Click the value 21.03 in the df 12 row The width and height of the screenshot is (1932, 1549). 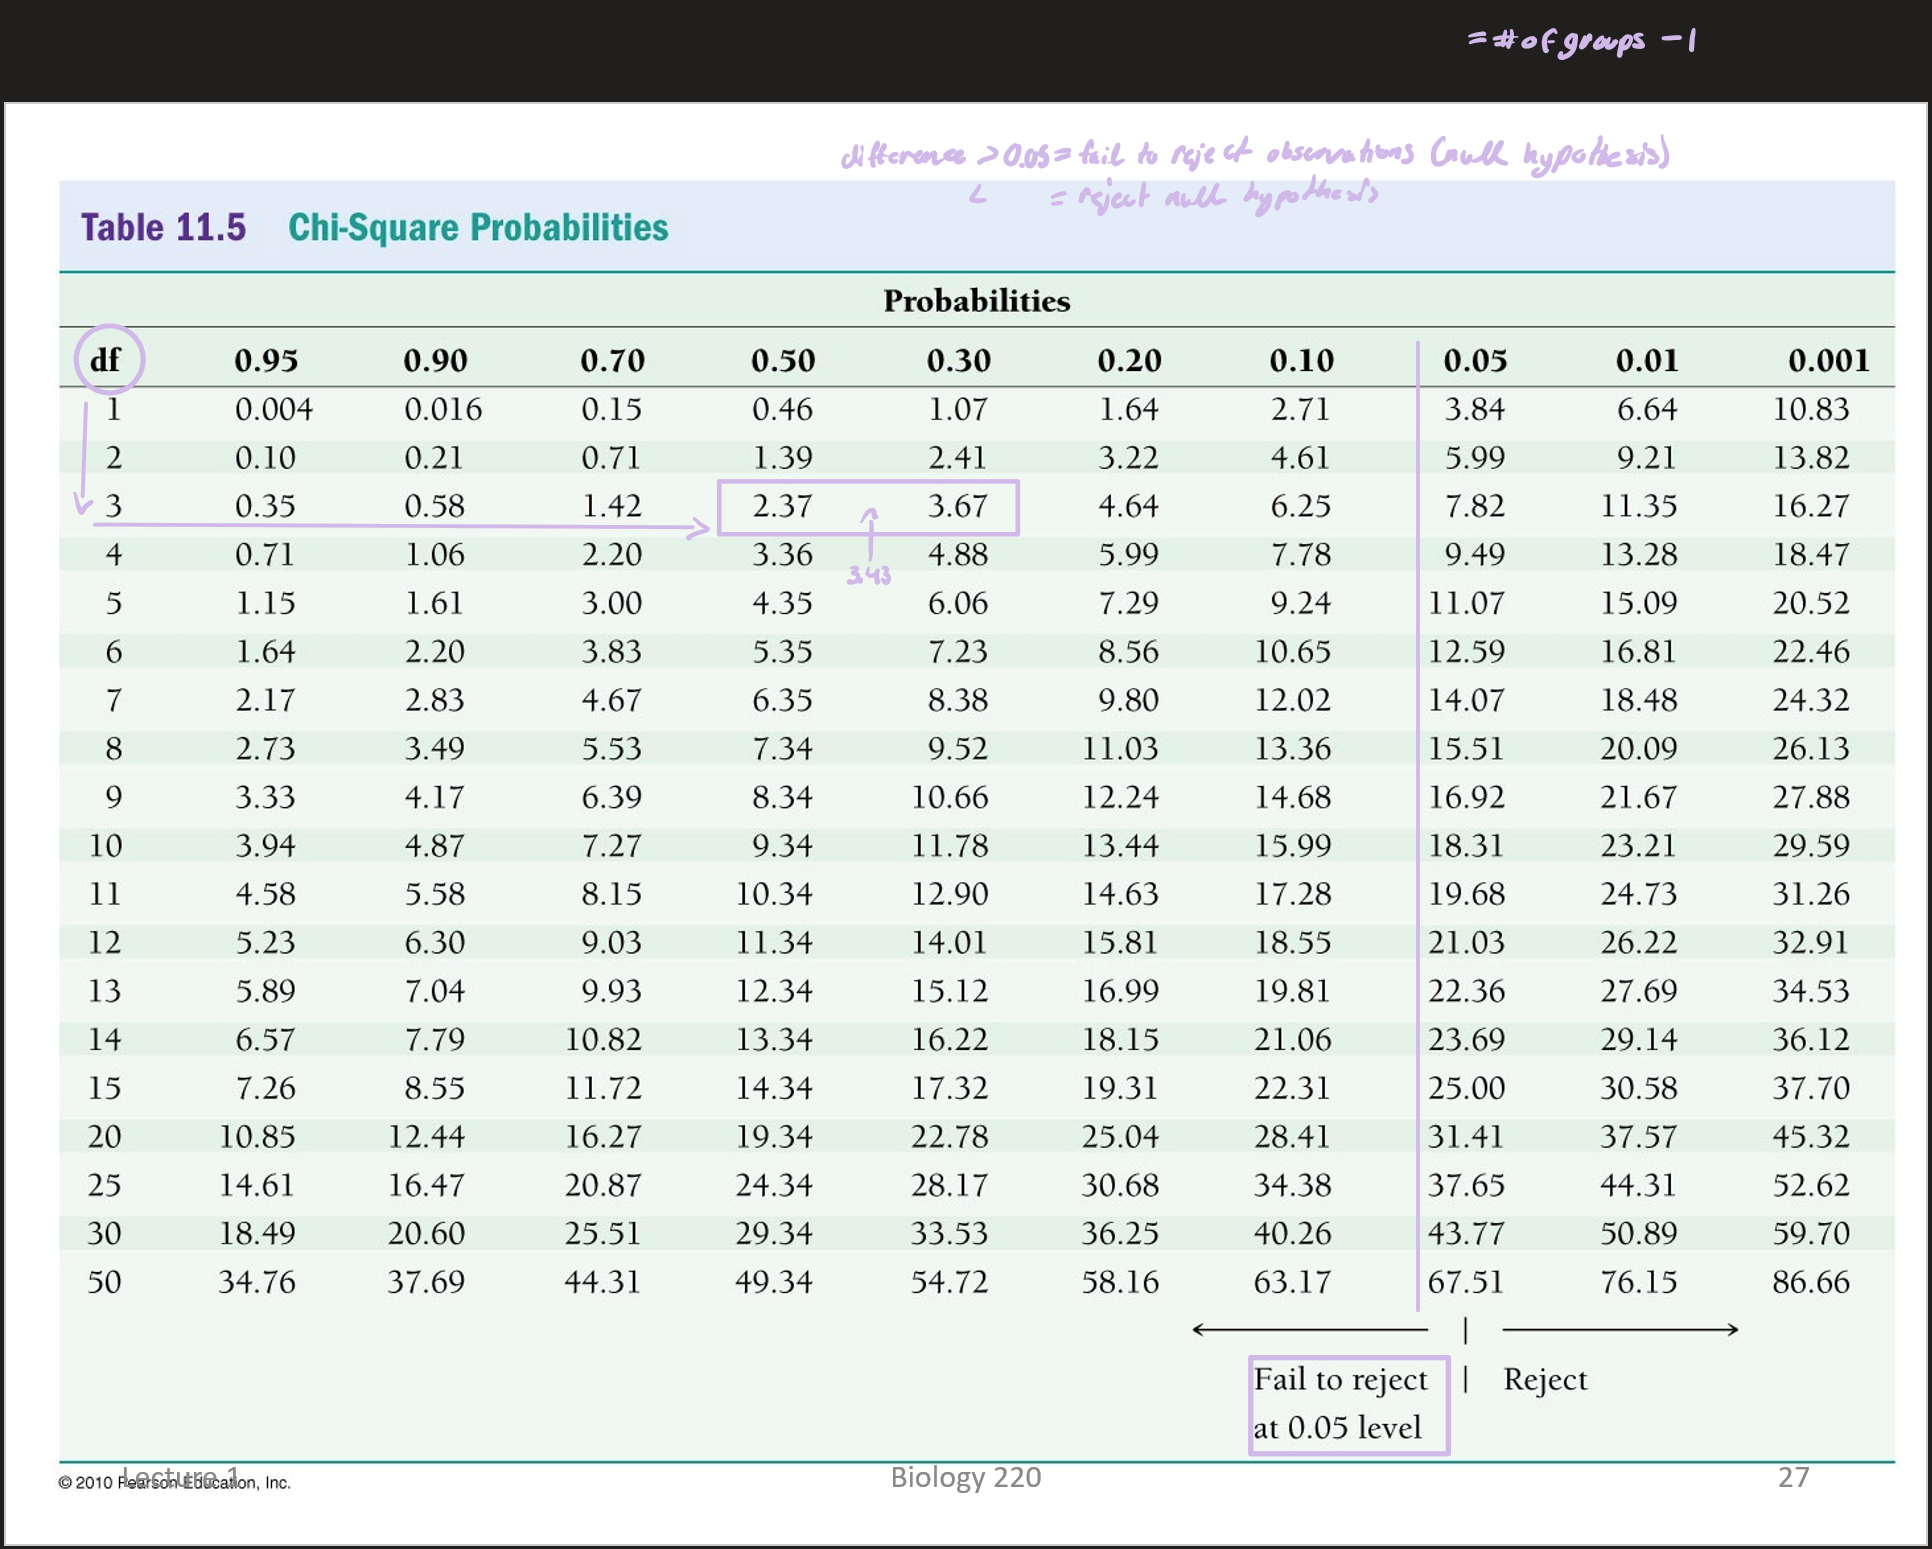(1466, 942)
